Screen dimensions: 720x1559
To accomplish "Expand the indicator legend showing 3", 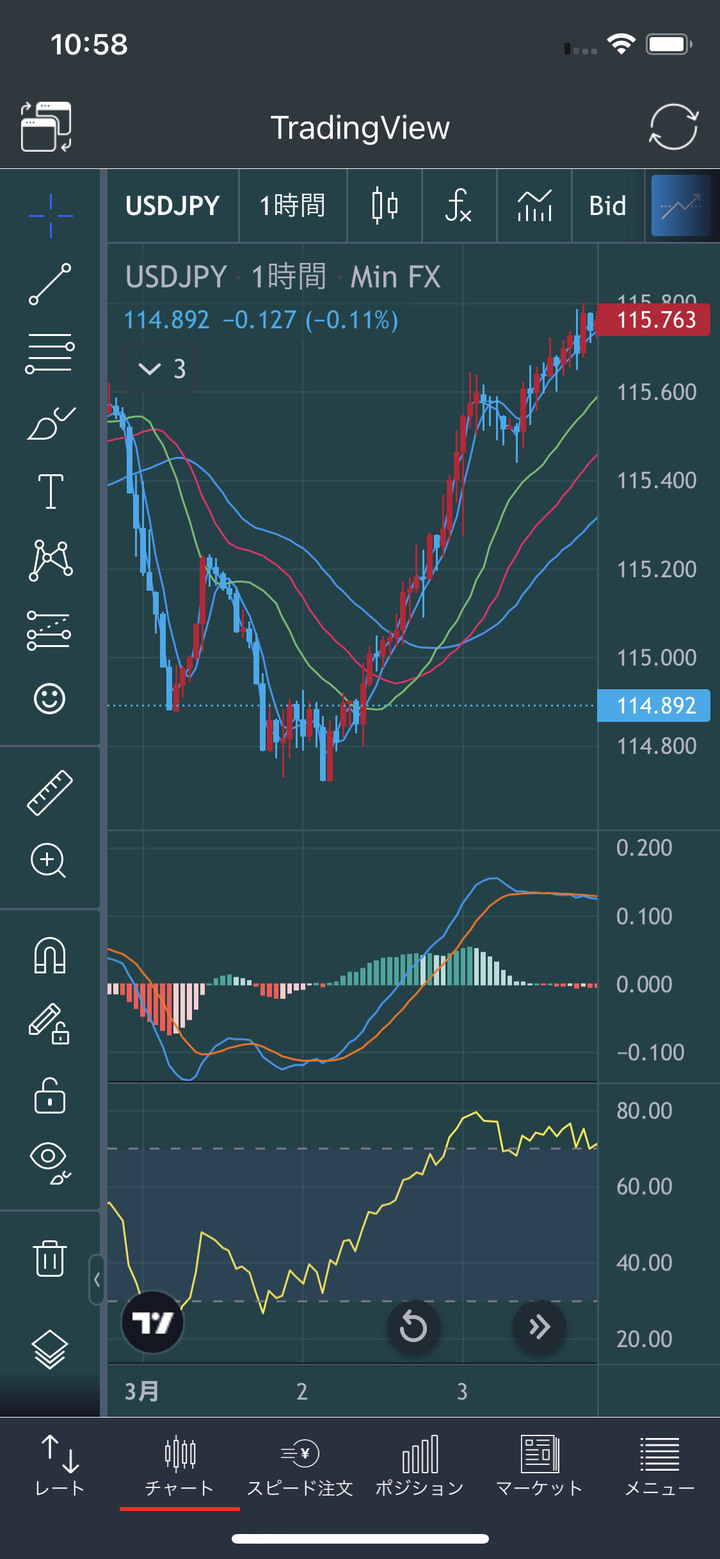I will (161, 369).
